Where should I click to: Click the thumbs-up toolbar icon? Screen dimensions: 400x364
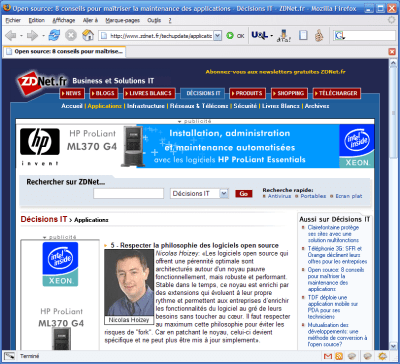pyautogui.click(x=320, y=35)
